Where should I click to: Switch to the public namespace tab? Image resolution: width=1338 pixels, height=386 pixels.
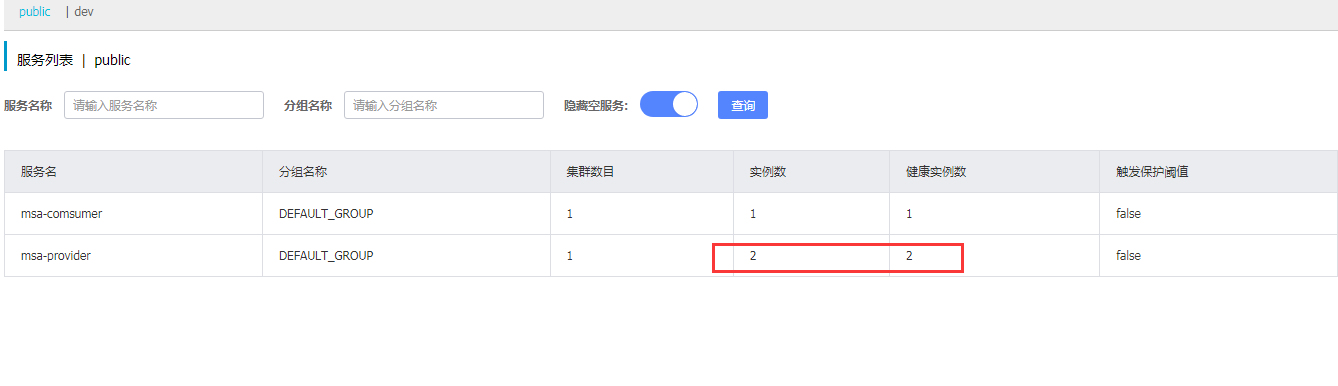tap(34, 12)
